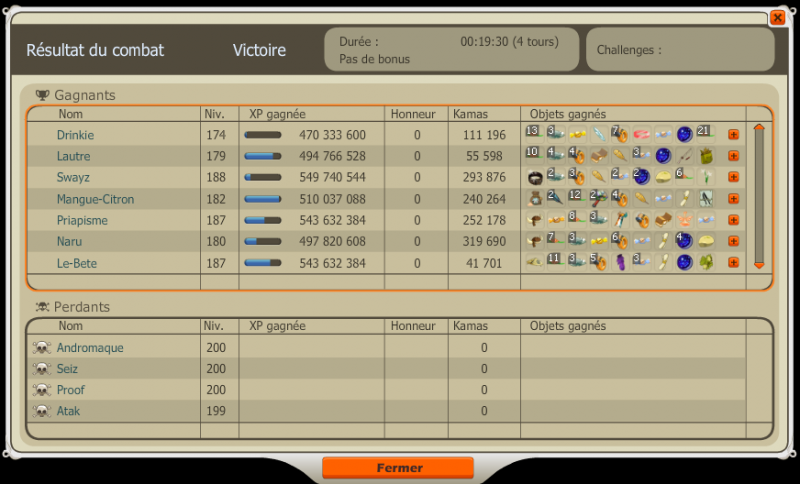Select the green sack item in Lautre's row
This screenshot has height=484, width=800.
pos(706,156)
